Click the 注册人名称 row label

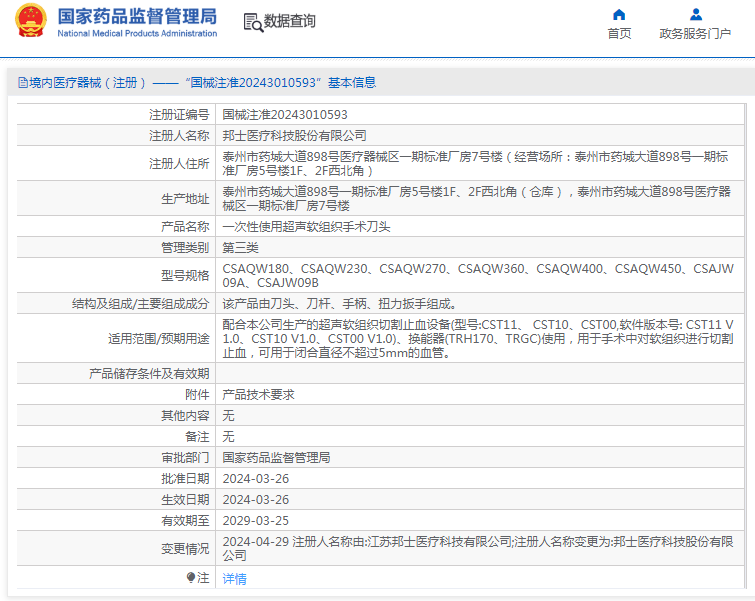179,136
